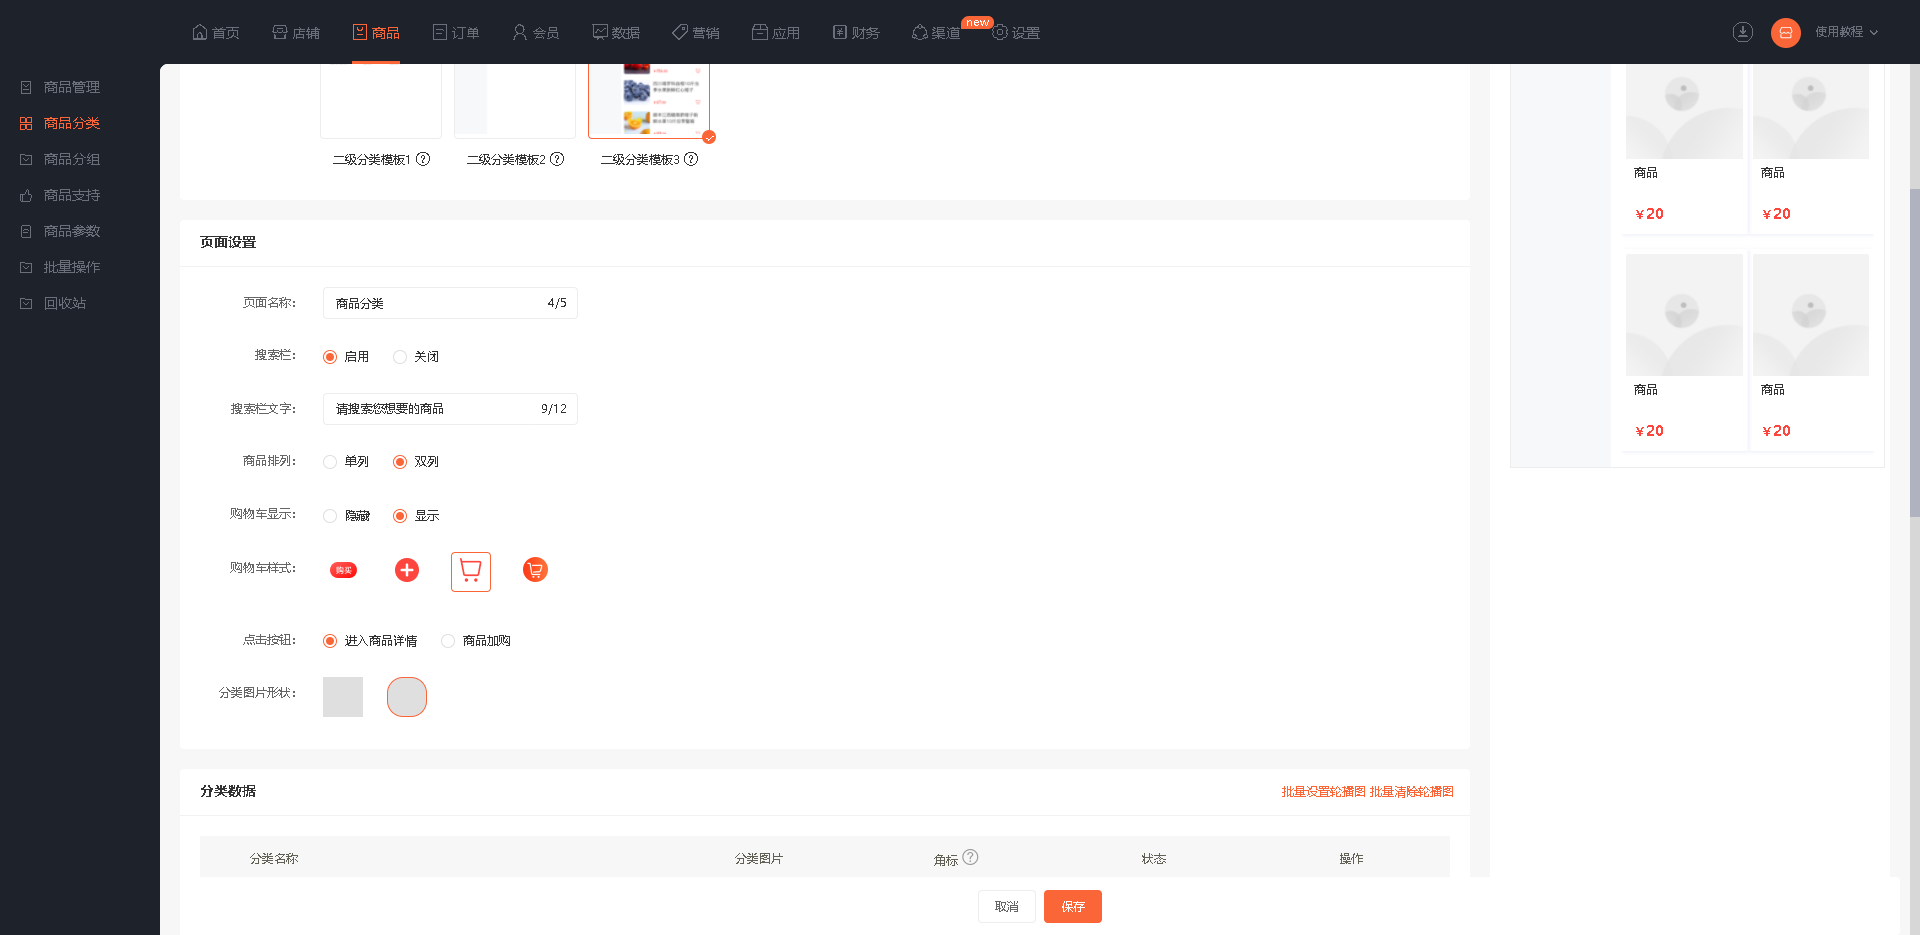The height and width of the screenshot is (935, 1920).
Task: Enable search bar with 启用 radio
Action: tap(330, 357)
